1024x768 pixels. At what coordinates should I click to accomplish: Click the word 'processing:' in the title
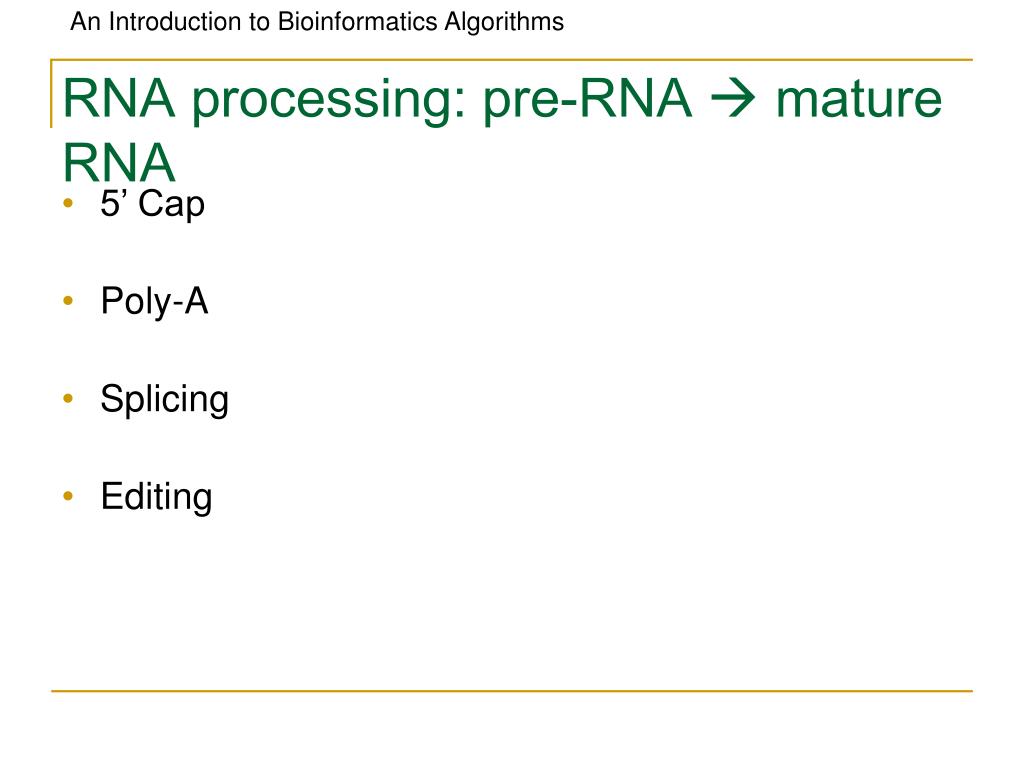pos(330,102)
